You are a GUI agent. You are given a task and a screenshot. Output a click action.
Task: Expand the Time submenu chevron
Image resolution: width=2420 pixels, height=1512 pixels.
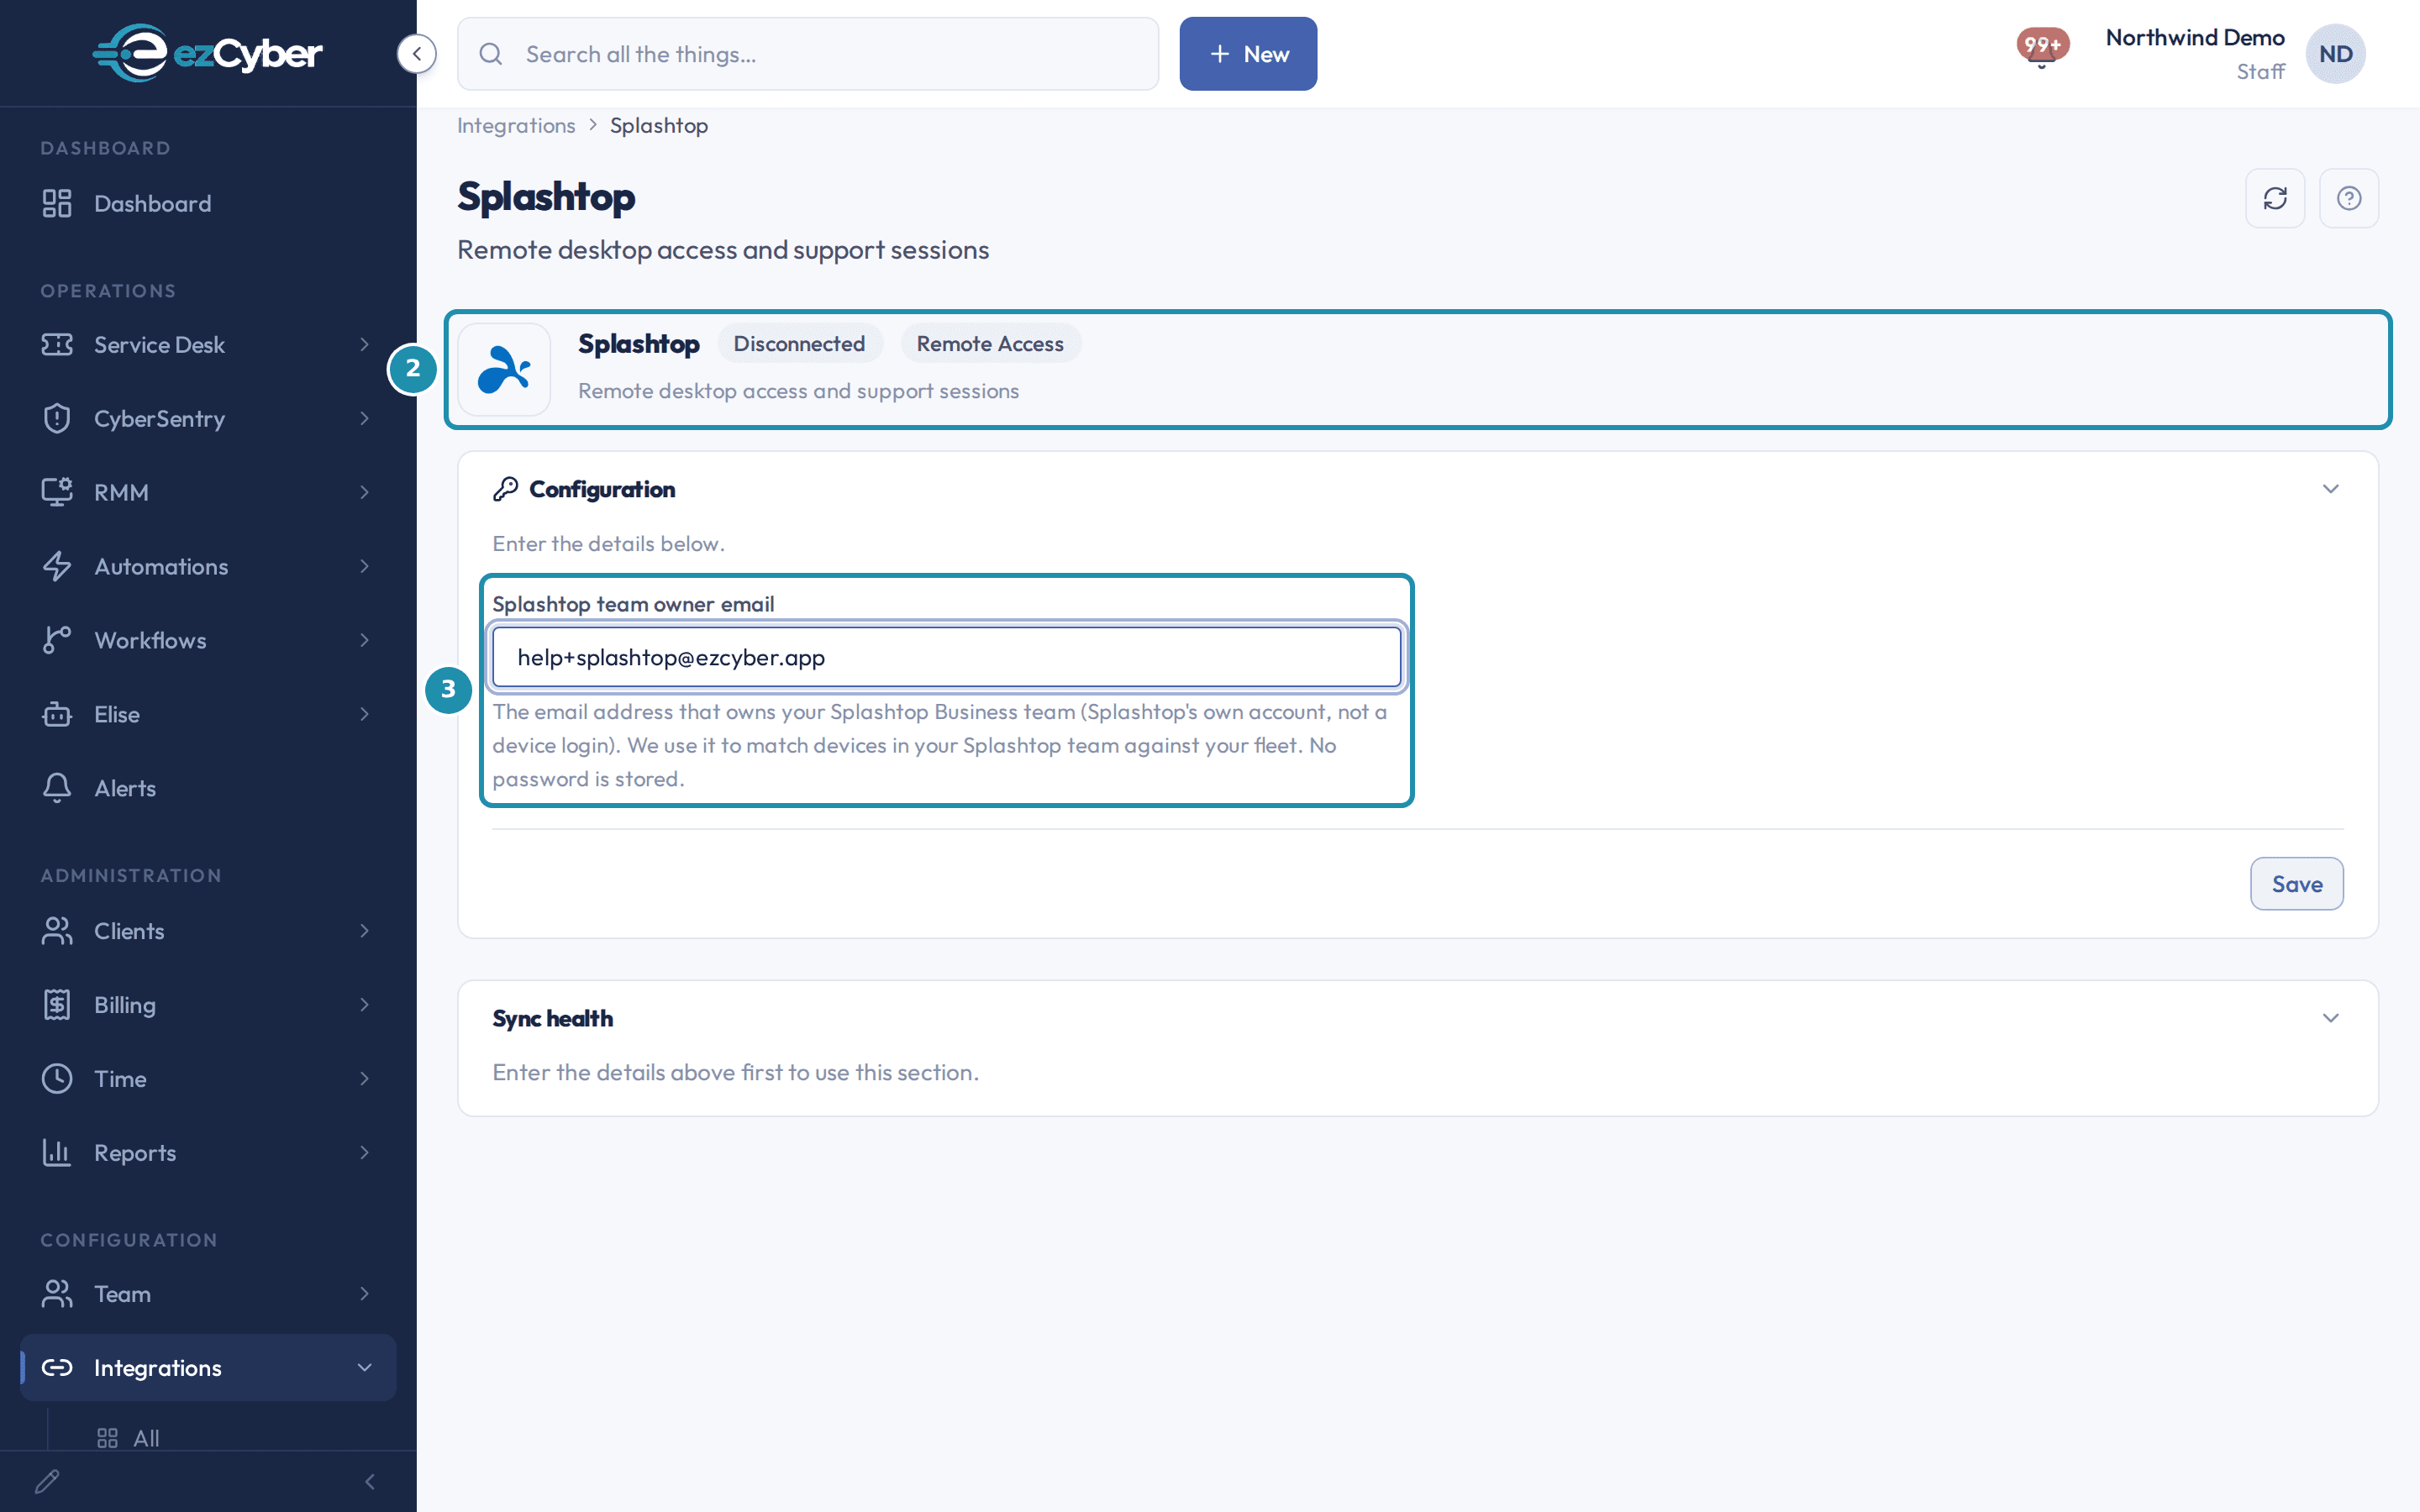click(x=364, y=1079)
